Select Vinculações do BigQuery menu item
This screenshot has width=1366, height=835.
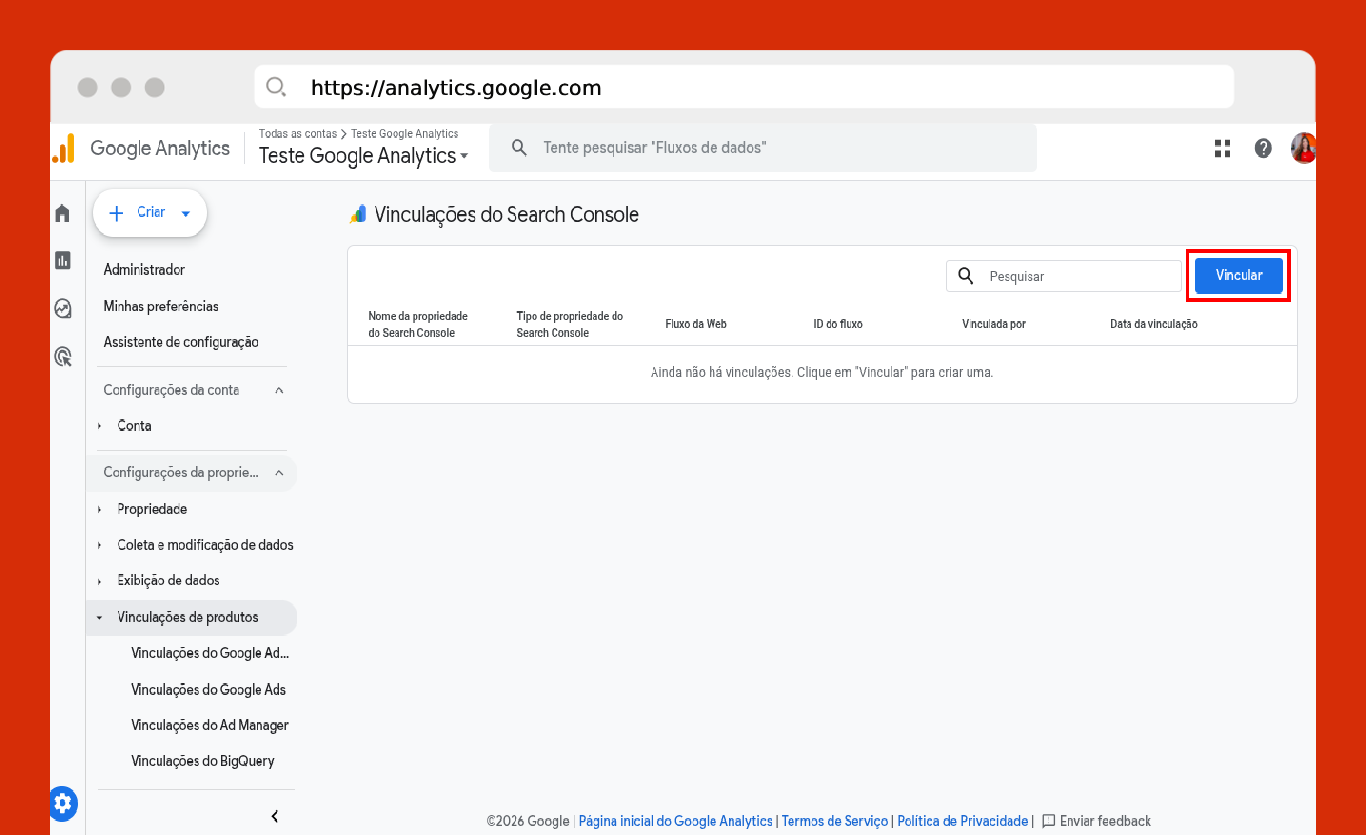202,761
